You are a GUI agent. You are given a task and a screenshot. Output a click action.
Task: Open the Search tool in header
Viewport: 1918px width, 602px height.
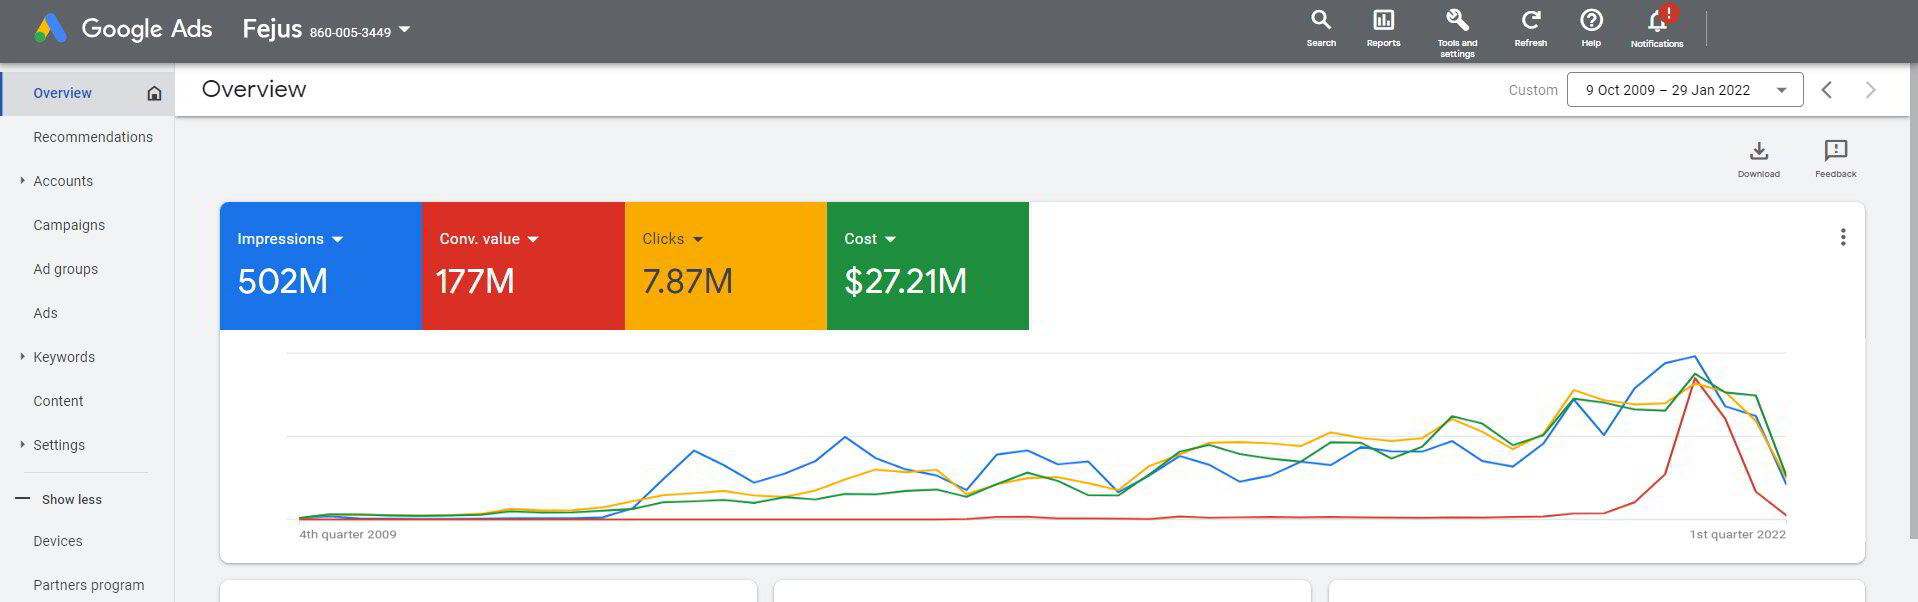click(1320, 28)
